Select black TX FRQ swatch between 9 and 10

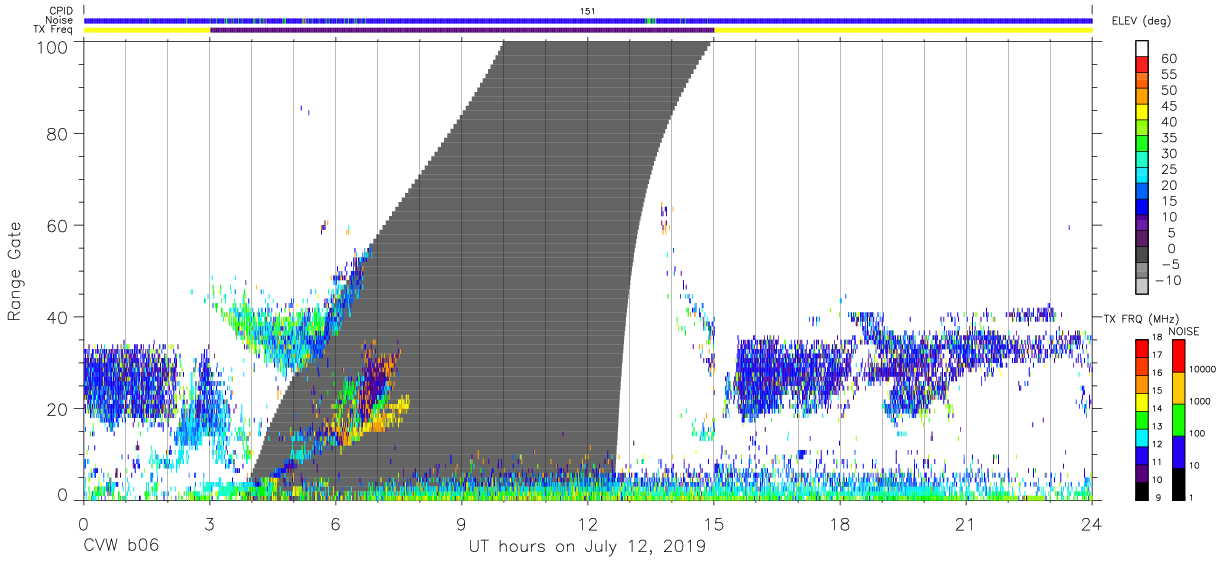pyautogui.click(x=1141, y=489)
